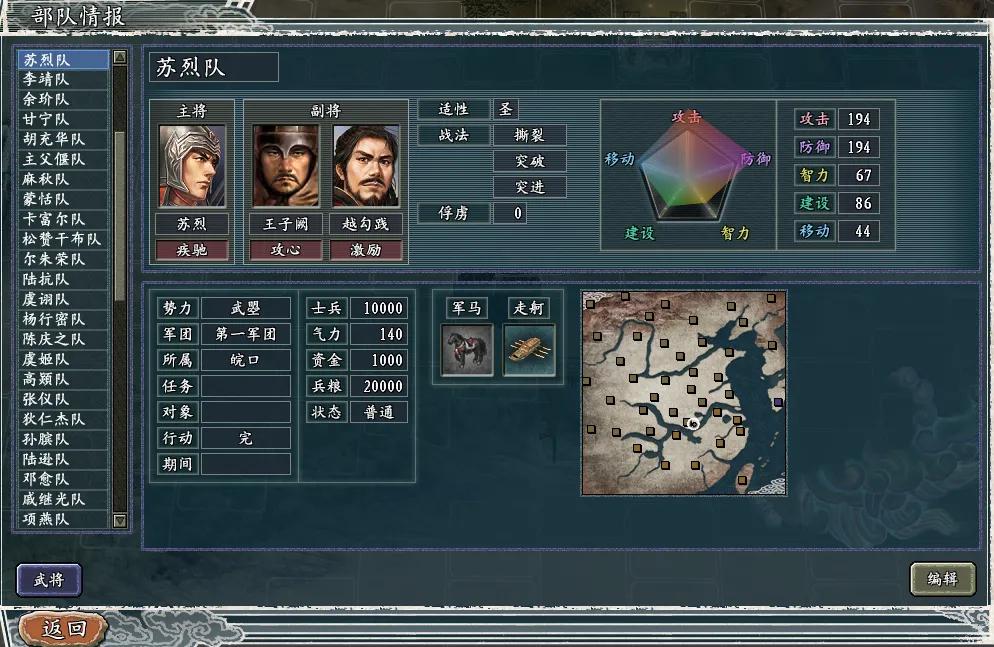Select 胡充华队 in the unit list
The image size is (994, 647).
pyautogui.click(x=63, y=139)
